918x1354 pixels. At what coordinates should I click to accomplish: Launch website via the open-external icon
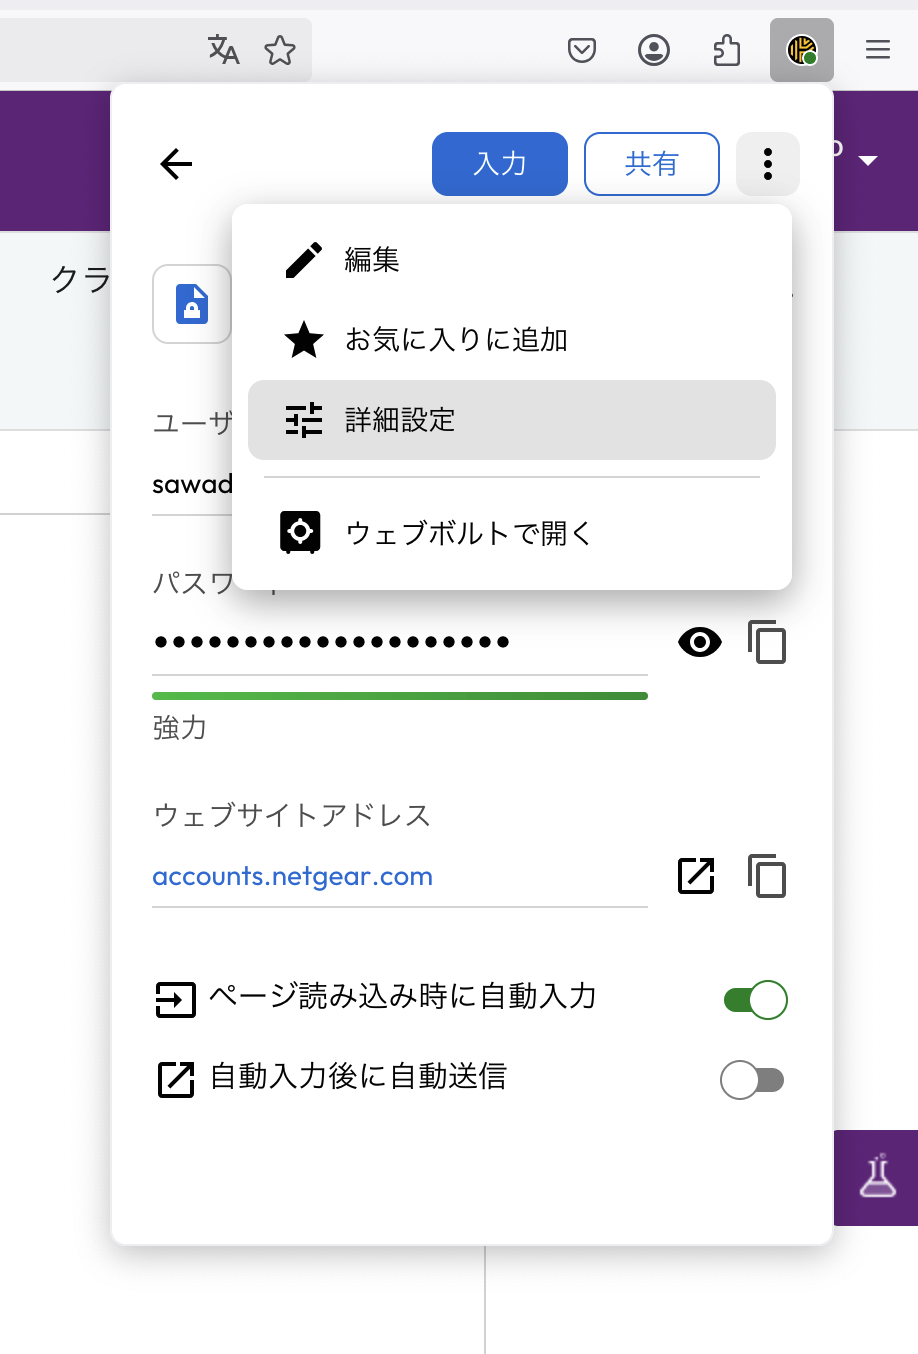click(696, 876)
